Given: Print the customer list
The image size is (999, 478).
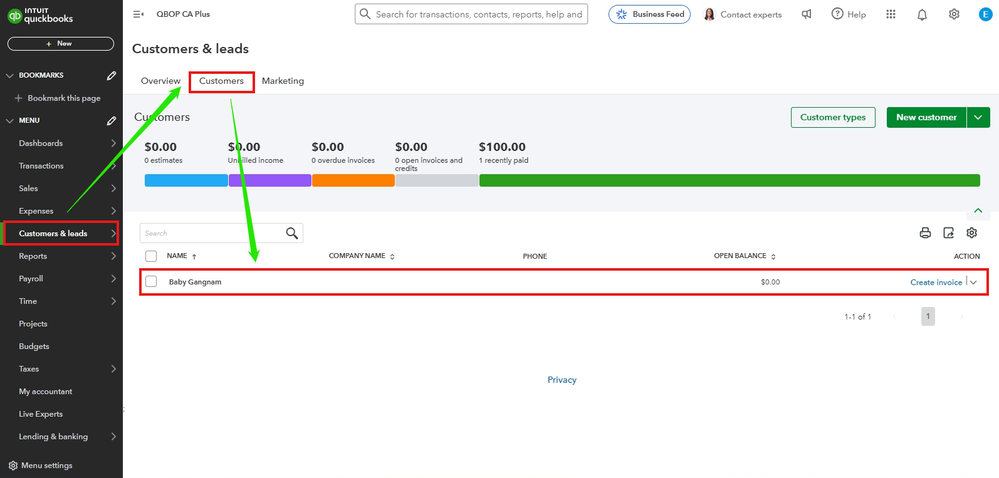Looking at the screenshot, I should pos(925,233).
